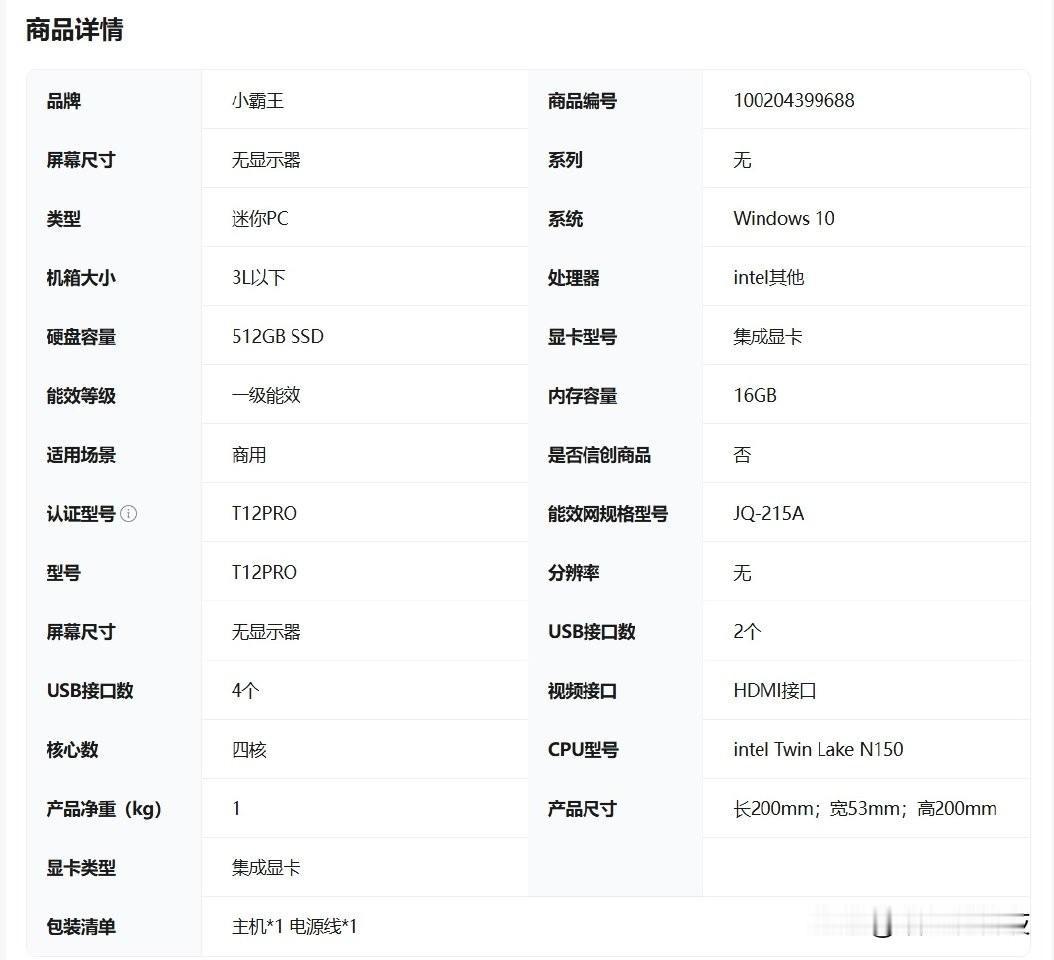Select 集成显卡 in the 显卡类型 row
Viewport: 1054px width, 960px height.
tap(266, 868)
